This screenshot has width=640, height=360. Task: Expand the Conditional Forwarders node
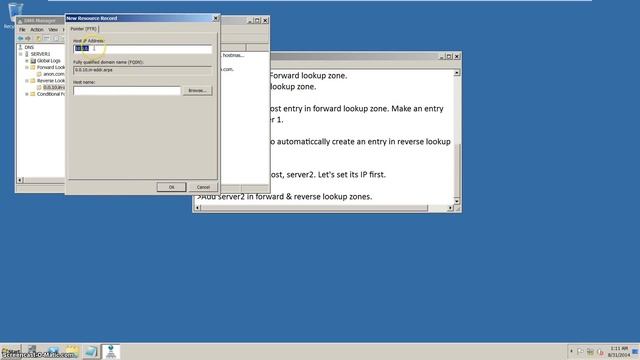[x=27, y=94]
